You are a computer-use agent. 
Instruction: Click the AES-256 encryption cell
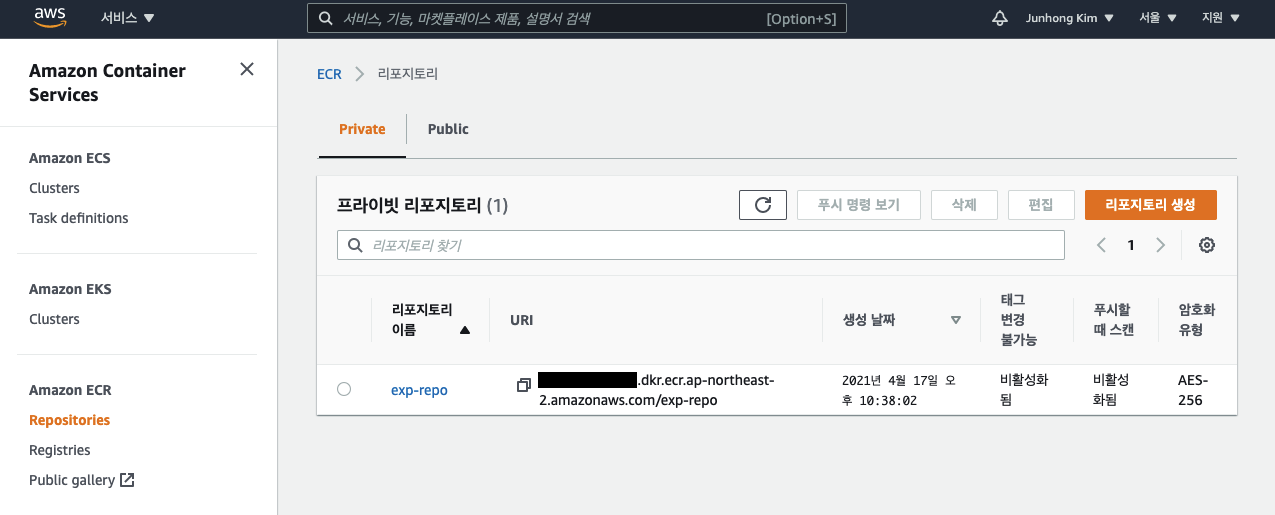click(1194, 390)
